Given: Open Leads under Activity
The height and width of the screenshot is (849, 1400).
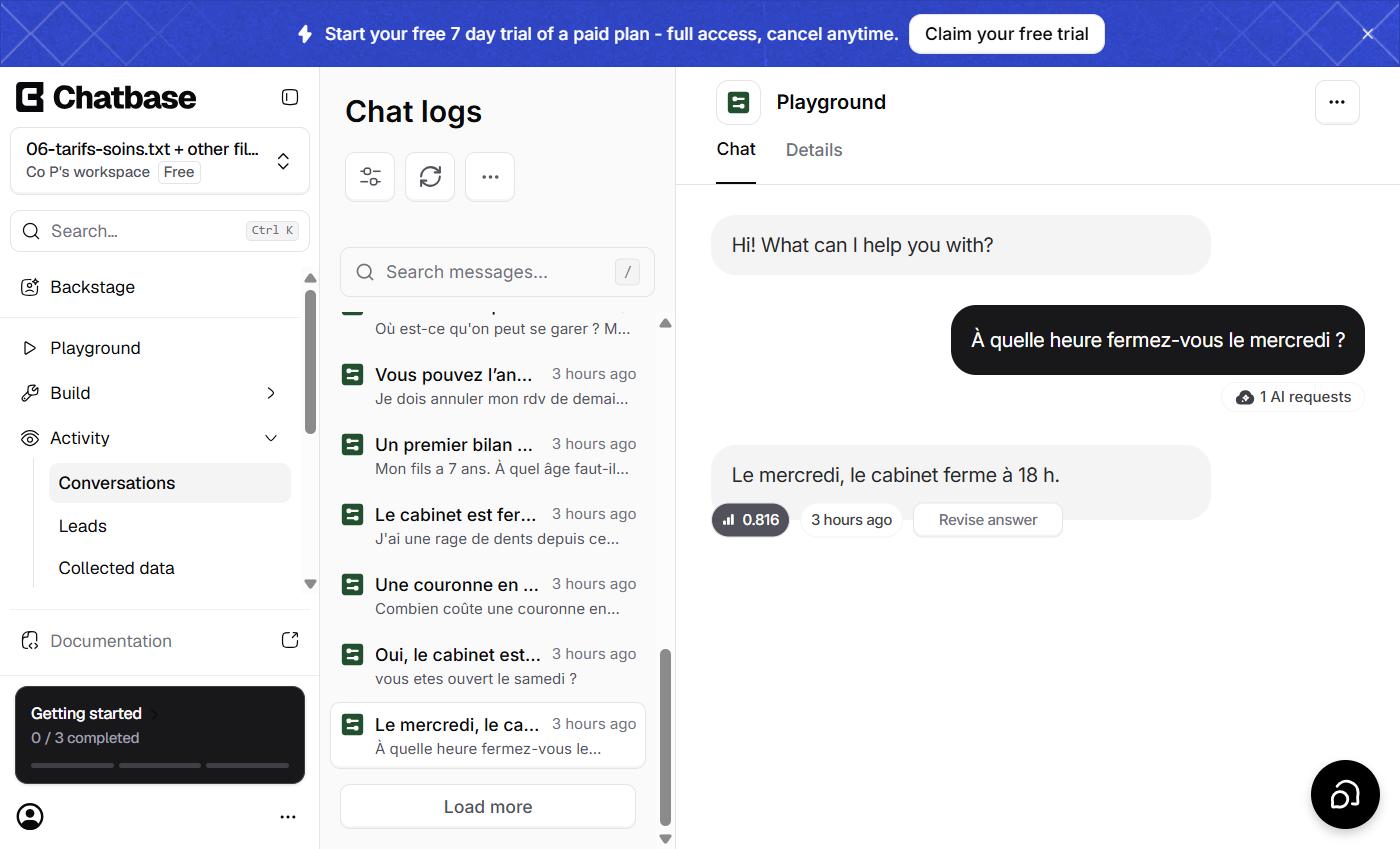Looking at the screenshot, I should coord(82,526).
